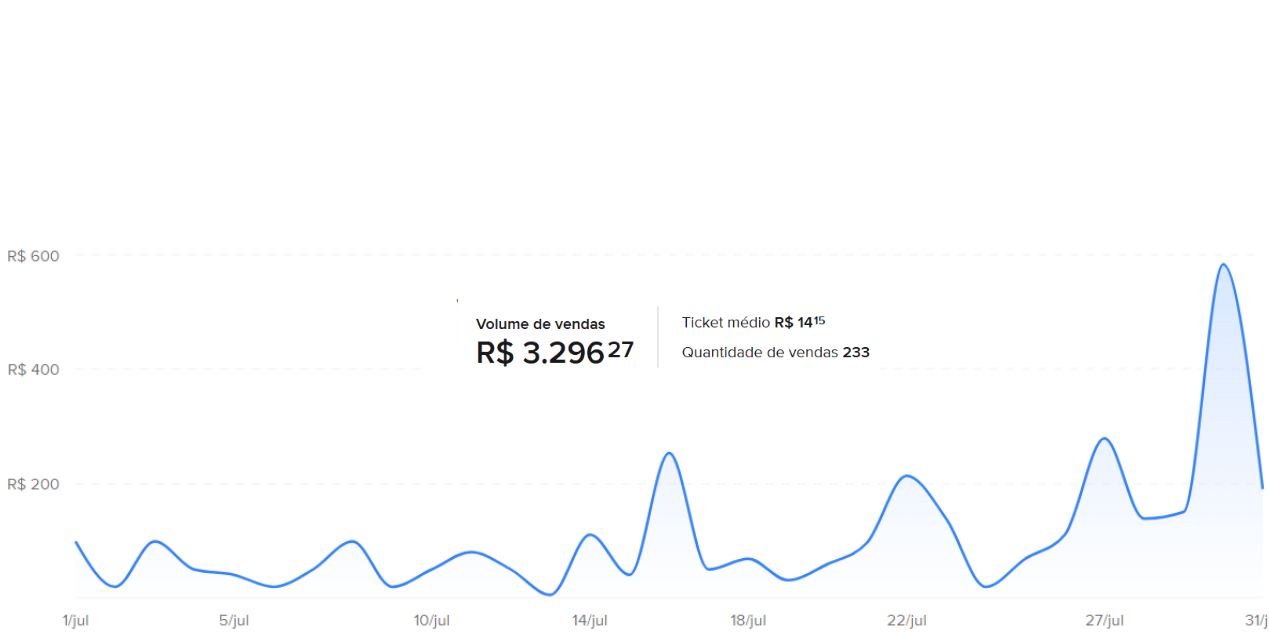Select the 10/jul axis label
Viewport: 1269px width, 634px height.
(x=432, y=621)
